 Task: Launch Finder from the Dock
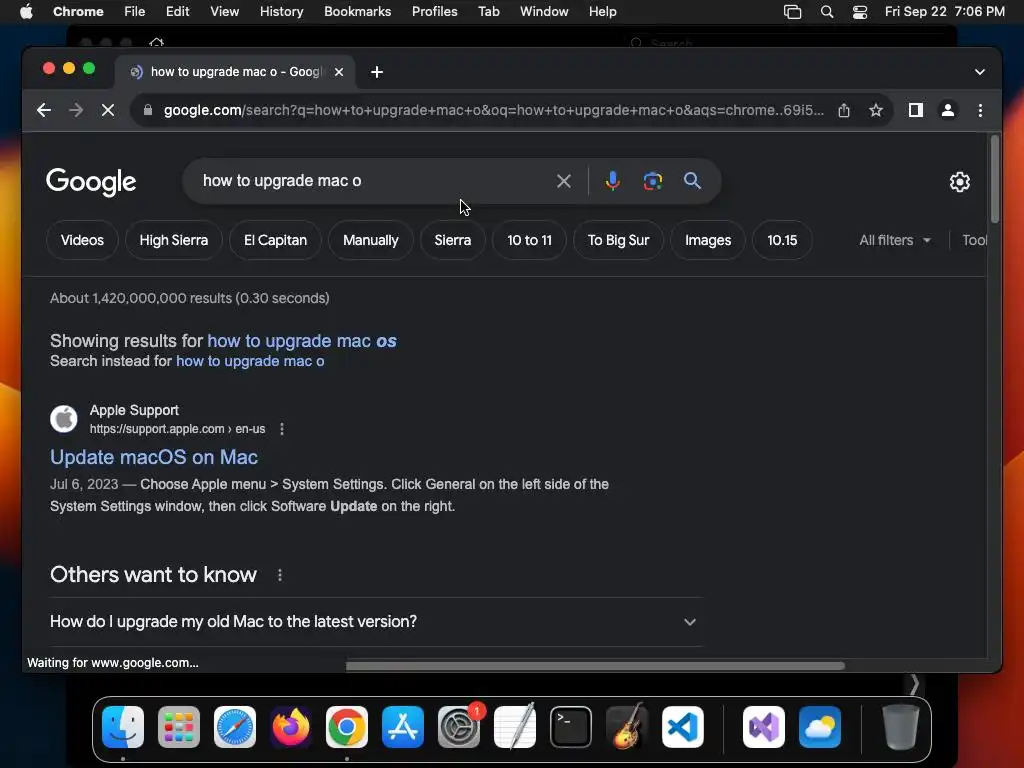123,727
